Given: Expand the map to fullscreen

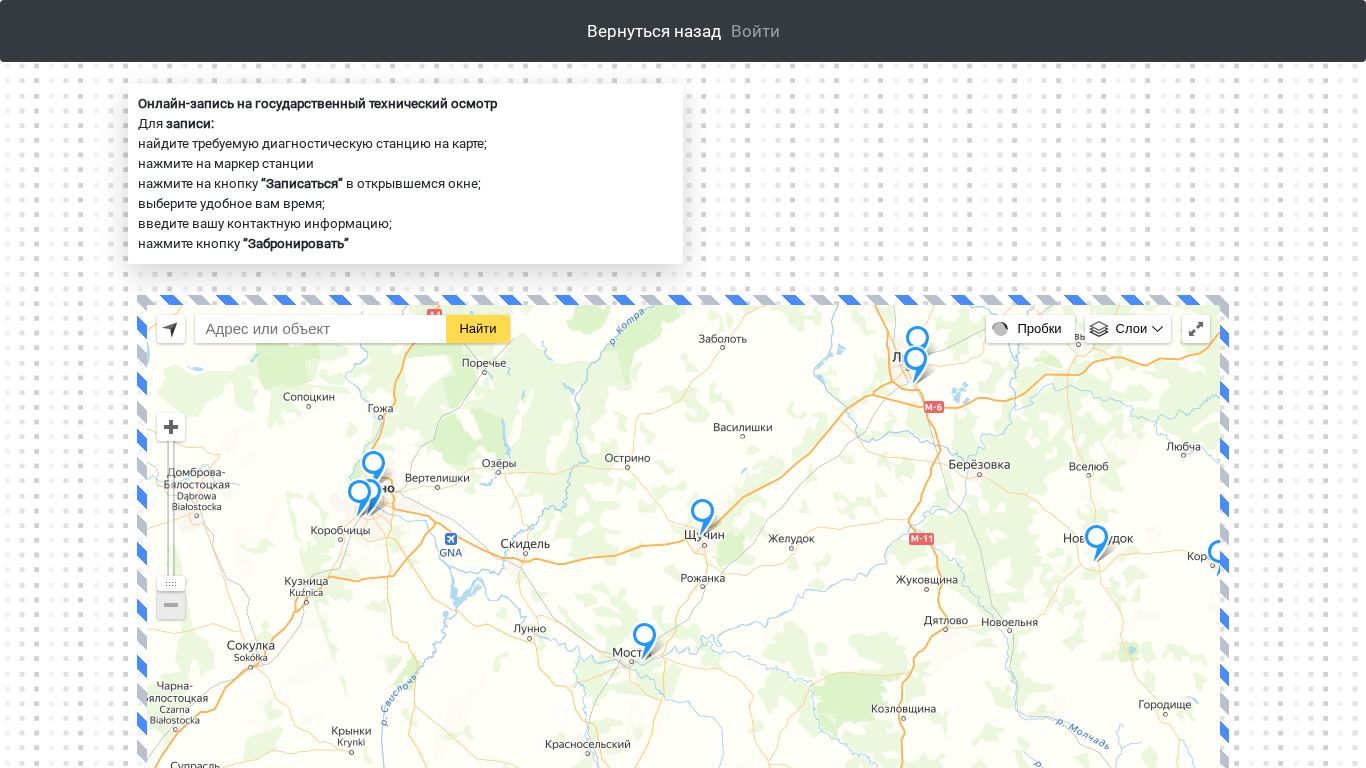Looking at the screenshot, I should click(x=1195, y=329).
